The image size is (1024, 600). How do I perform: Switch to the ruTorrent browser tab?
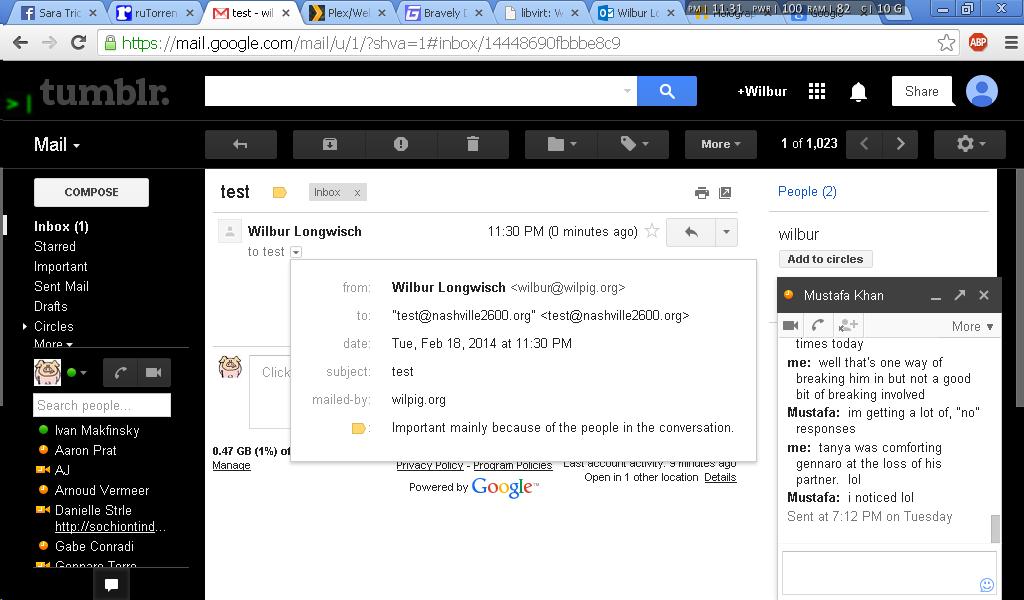click(154, 12)
